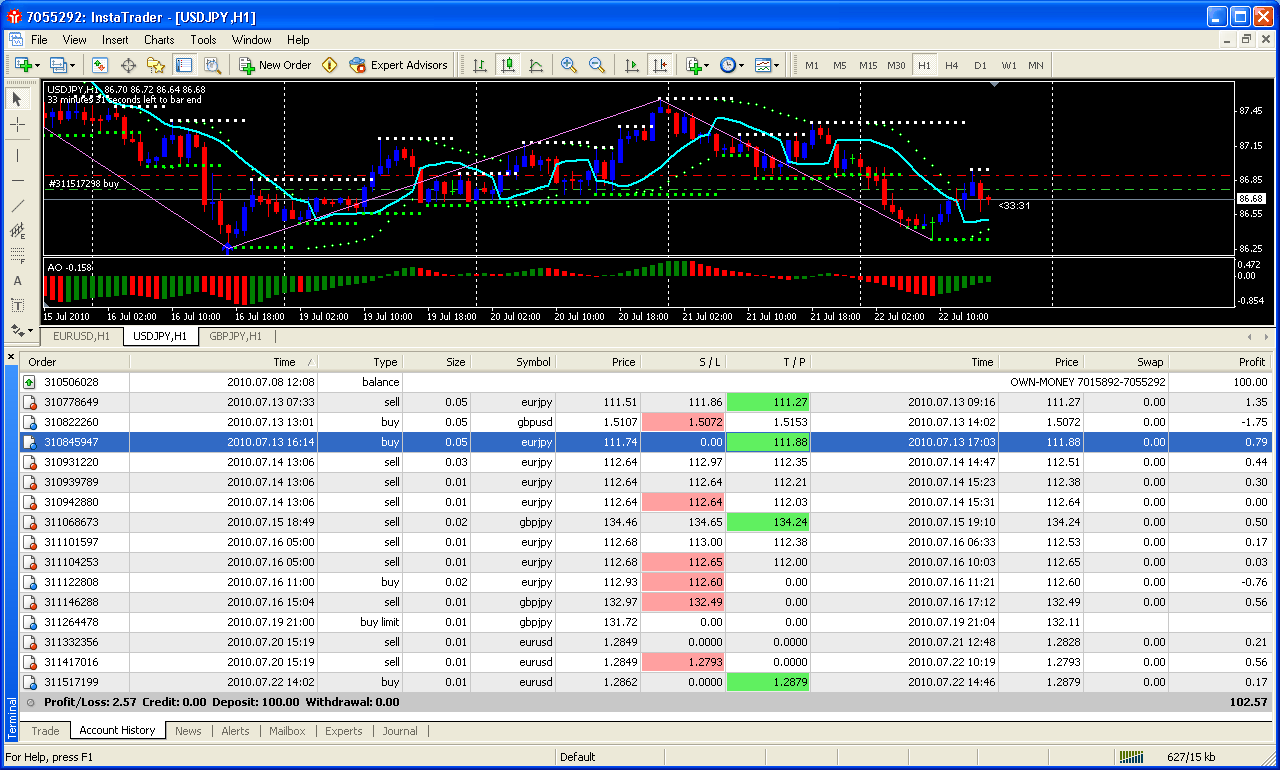This screenshot has height=770, width=1280.
Task: Open the Charts menu
Action: click(158, 40)
